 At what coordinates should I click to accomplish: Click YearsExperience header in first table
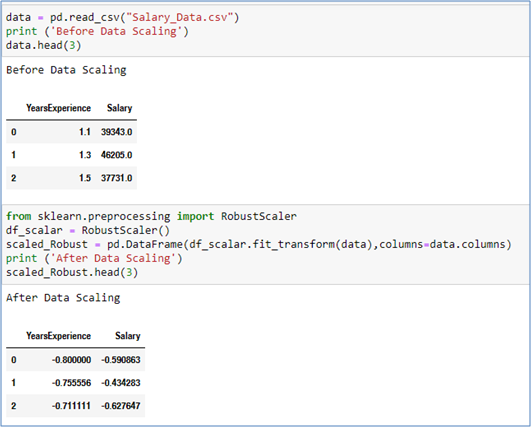coord(59,108)
